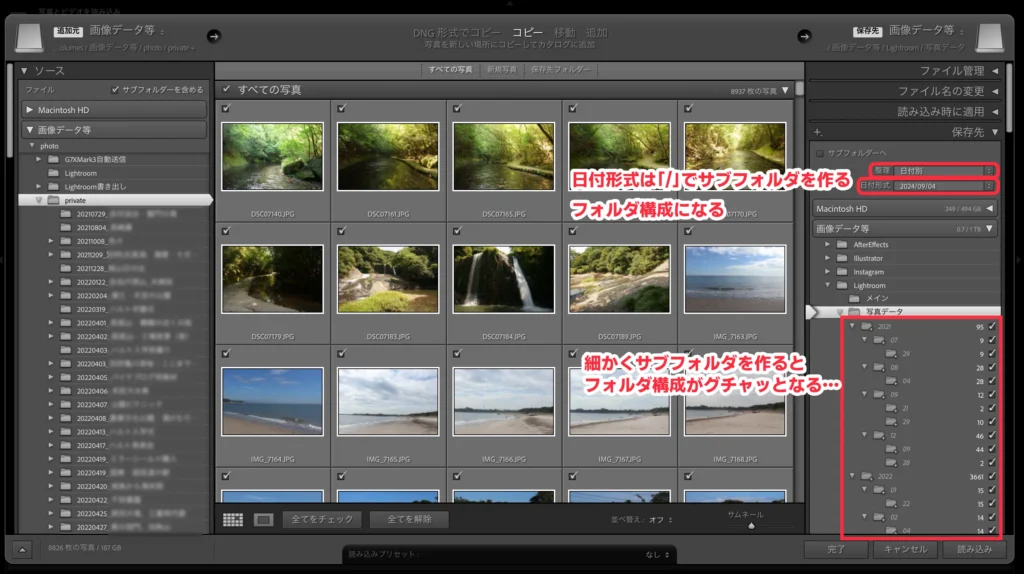The image size is (1024, 574).
Task: Adjust the サムネール thumbnail size slider
Action: click(x=751, y=525)
